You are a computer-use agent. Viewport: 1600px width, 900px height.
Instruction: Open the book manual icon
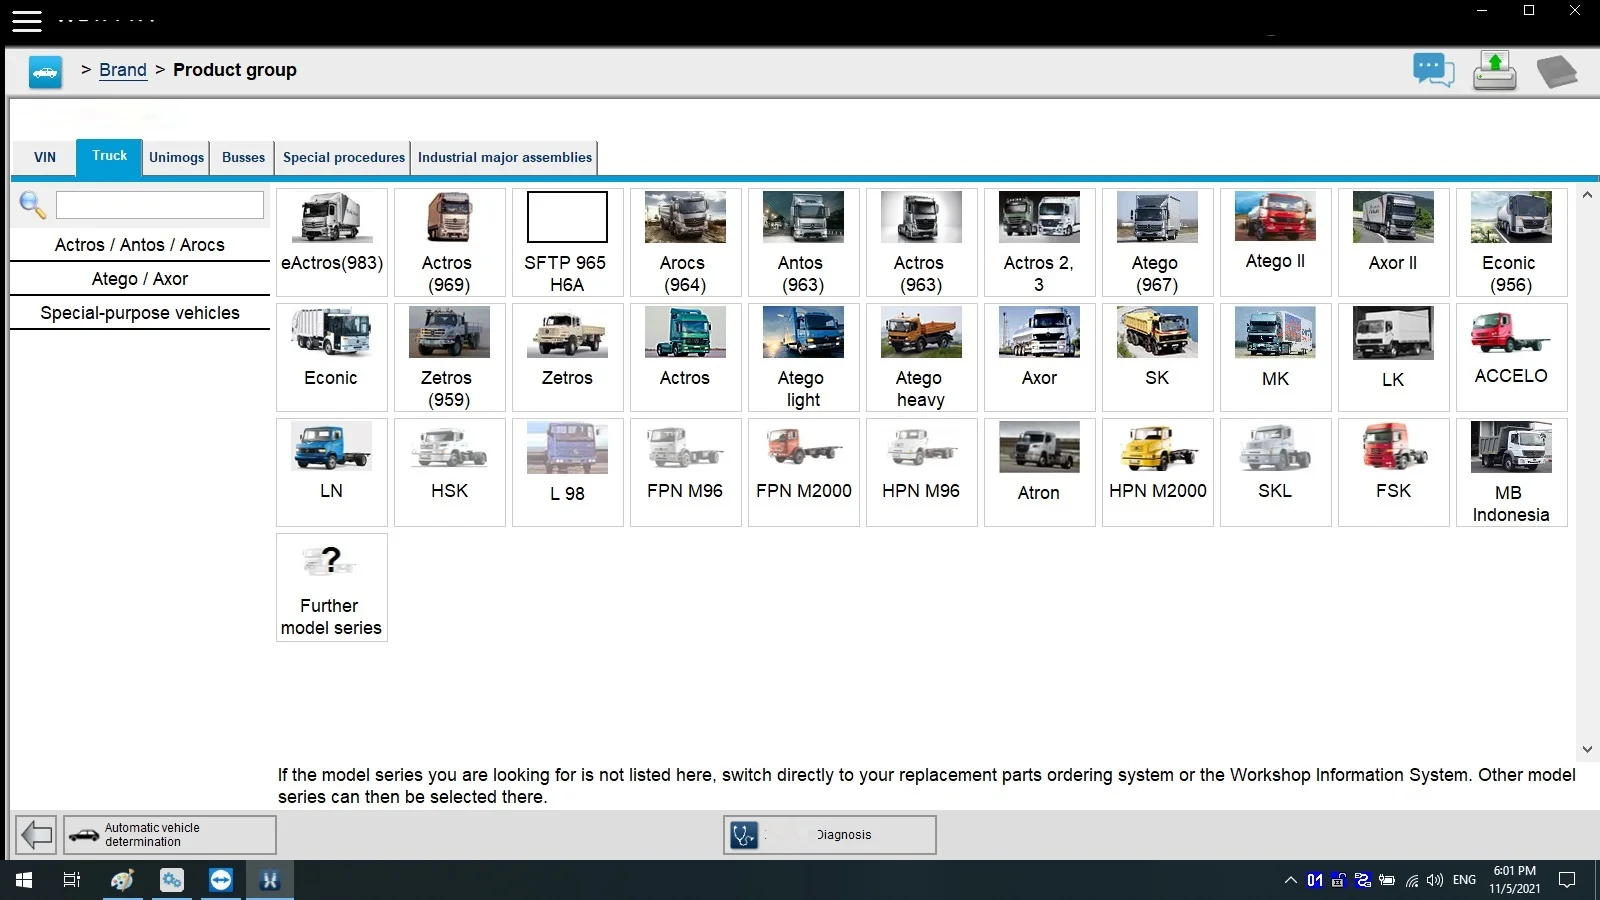[x=1556, y=71]
